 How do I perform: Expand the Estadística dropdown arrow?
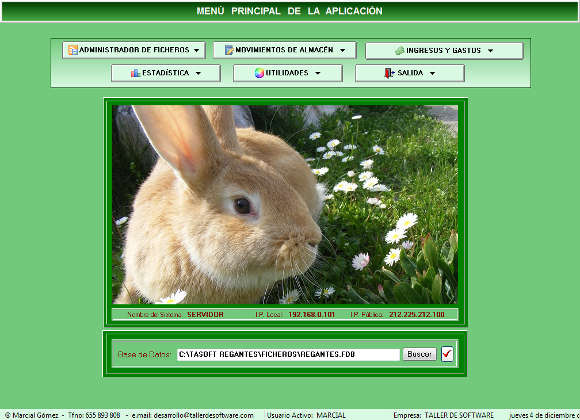pyautogui.click(x=198, y=73)
